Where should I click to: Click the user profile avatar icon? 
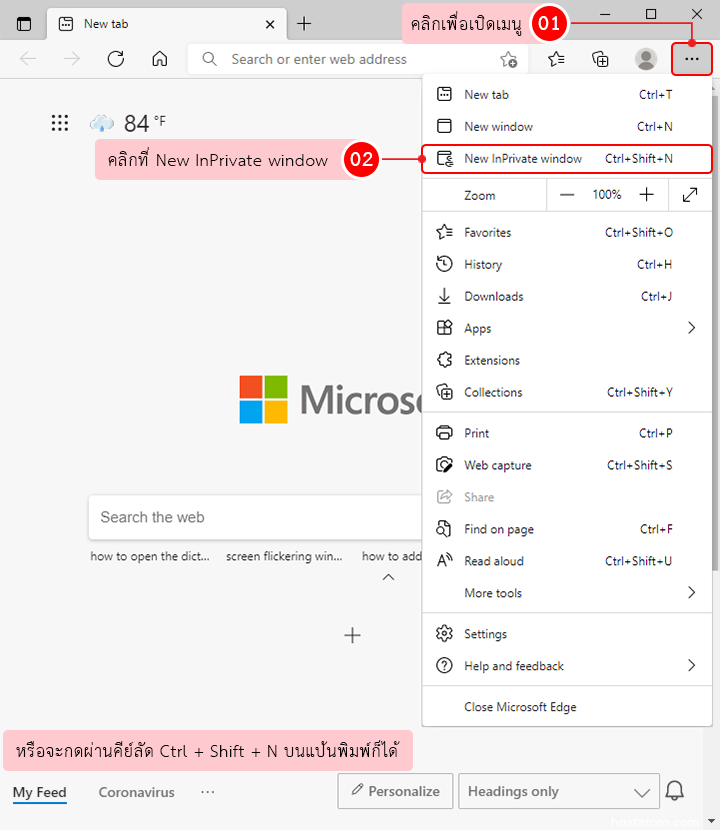tap(646, 59)
